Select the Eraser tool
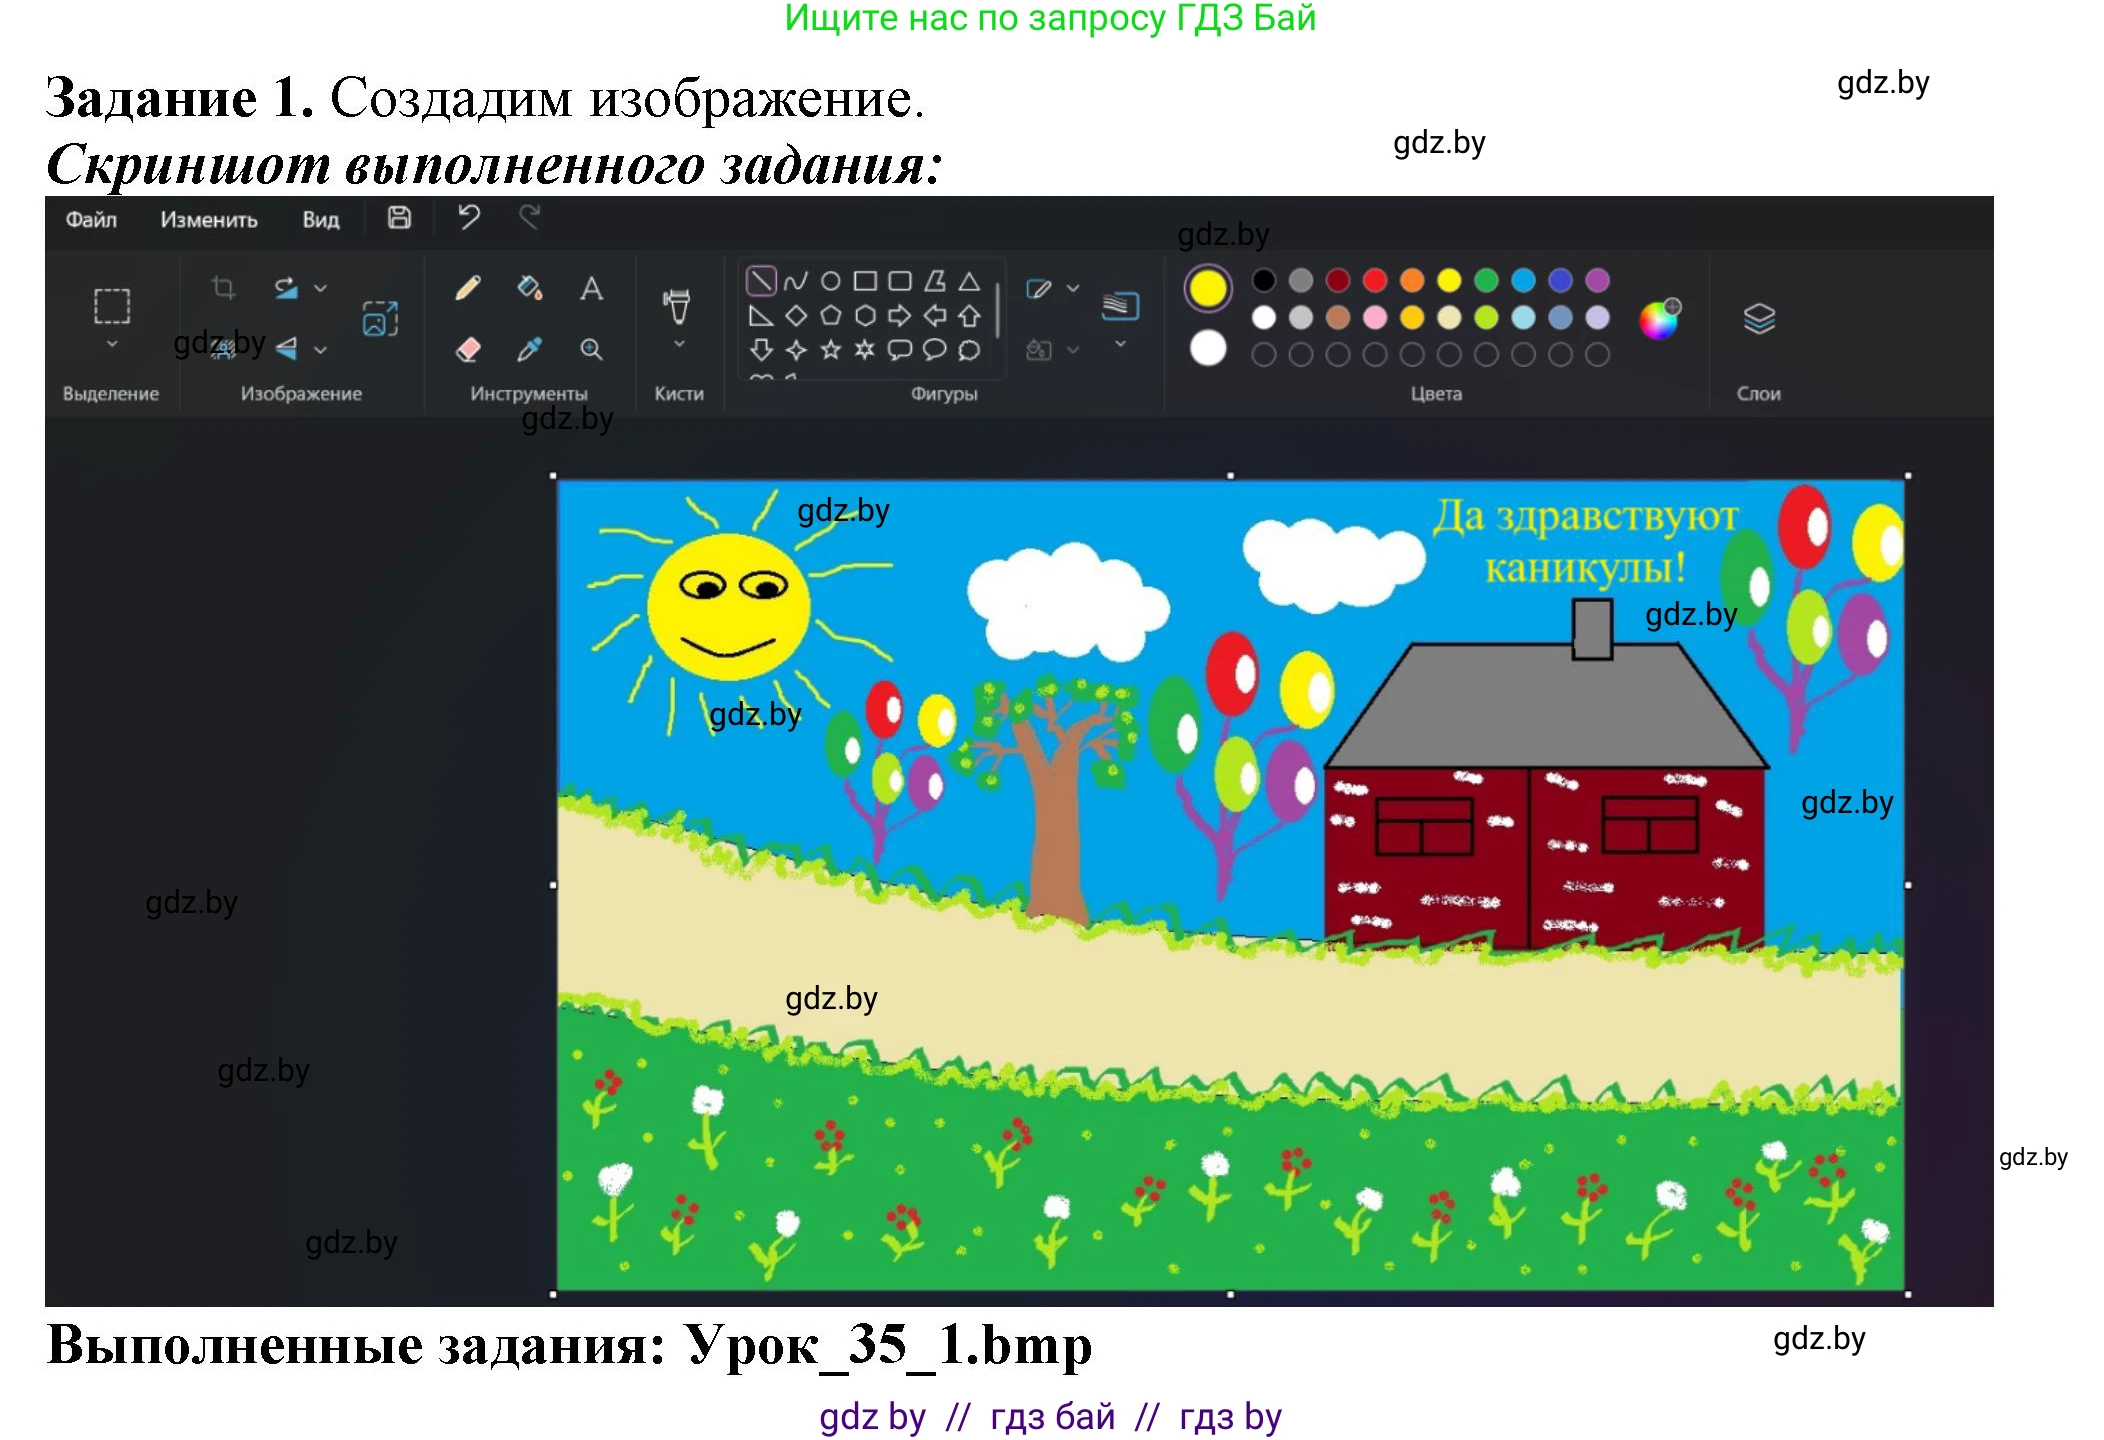The width and height of the screenshot is (2104, 1440). click(469, 350)
